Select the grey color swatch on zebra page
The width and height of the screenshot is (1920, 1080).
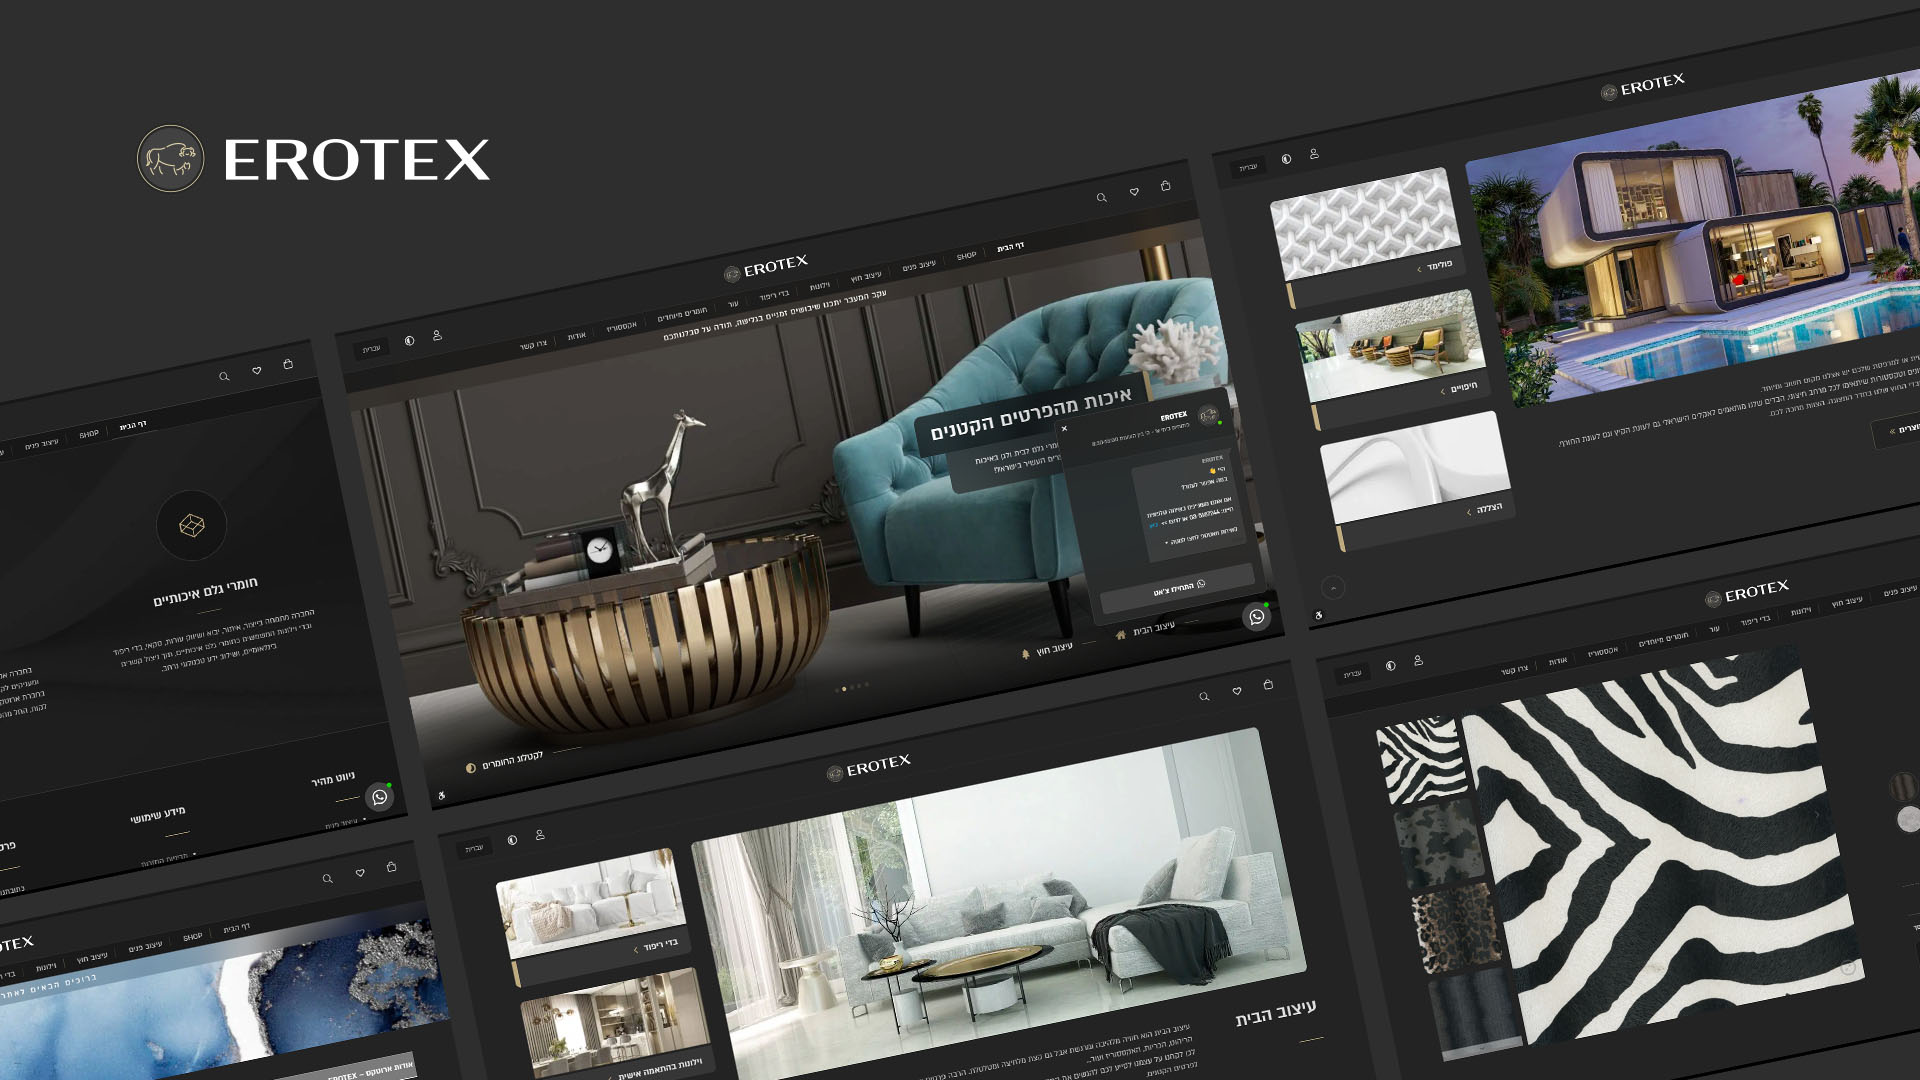(x=1909, y=819)
